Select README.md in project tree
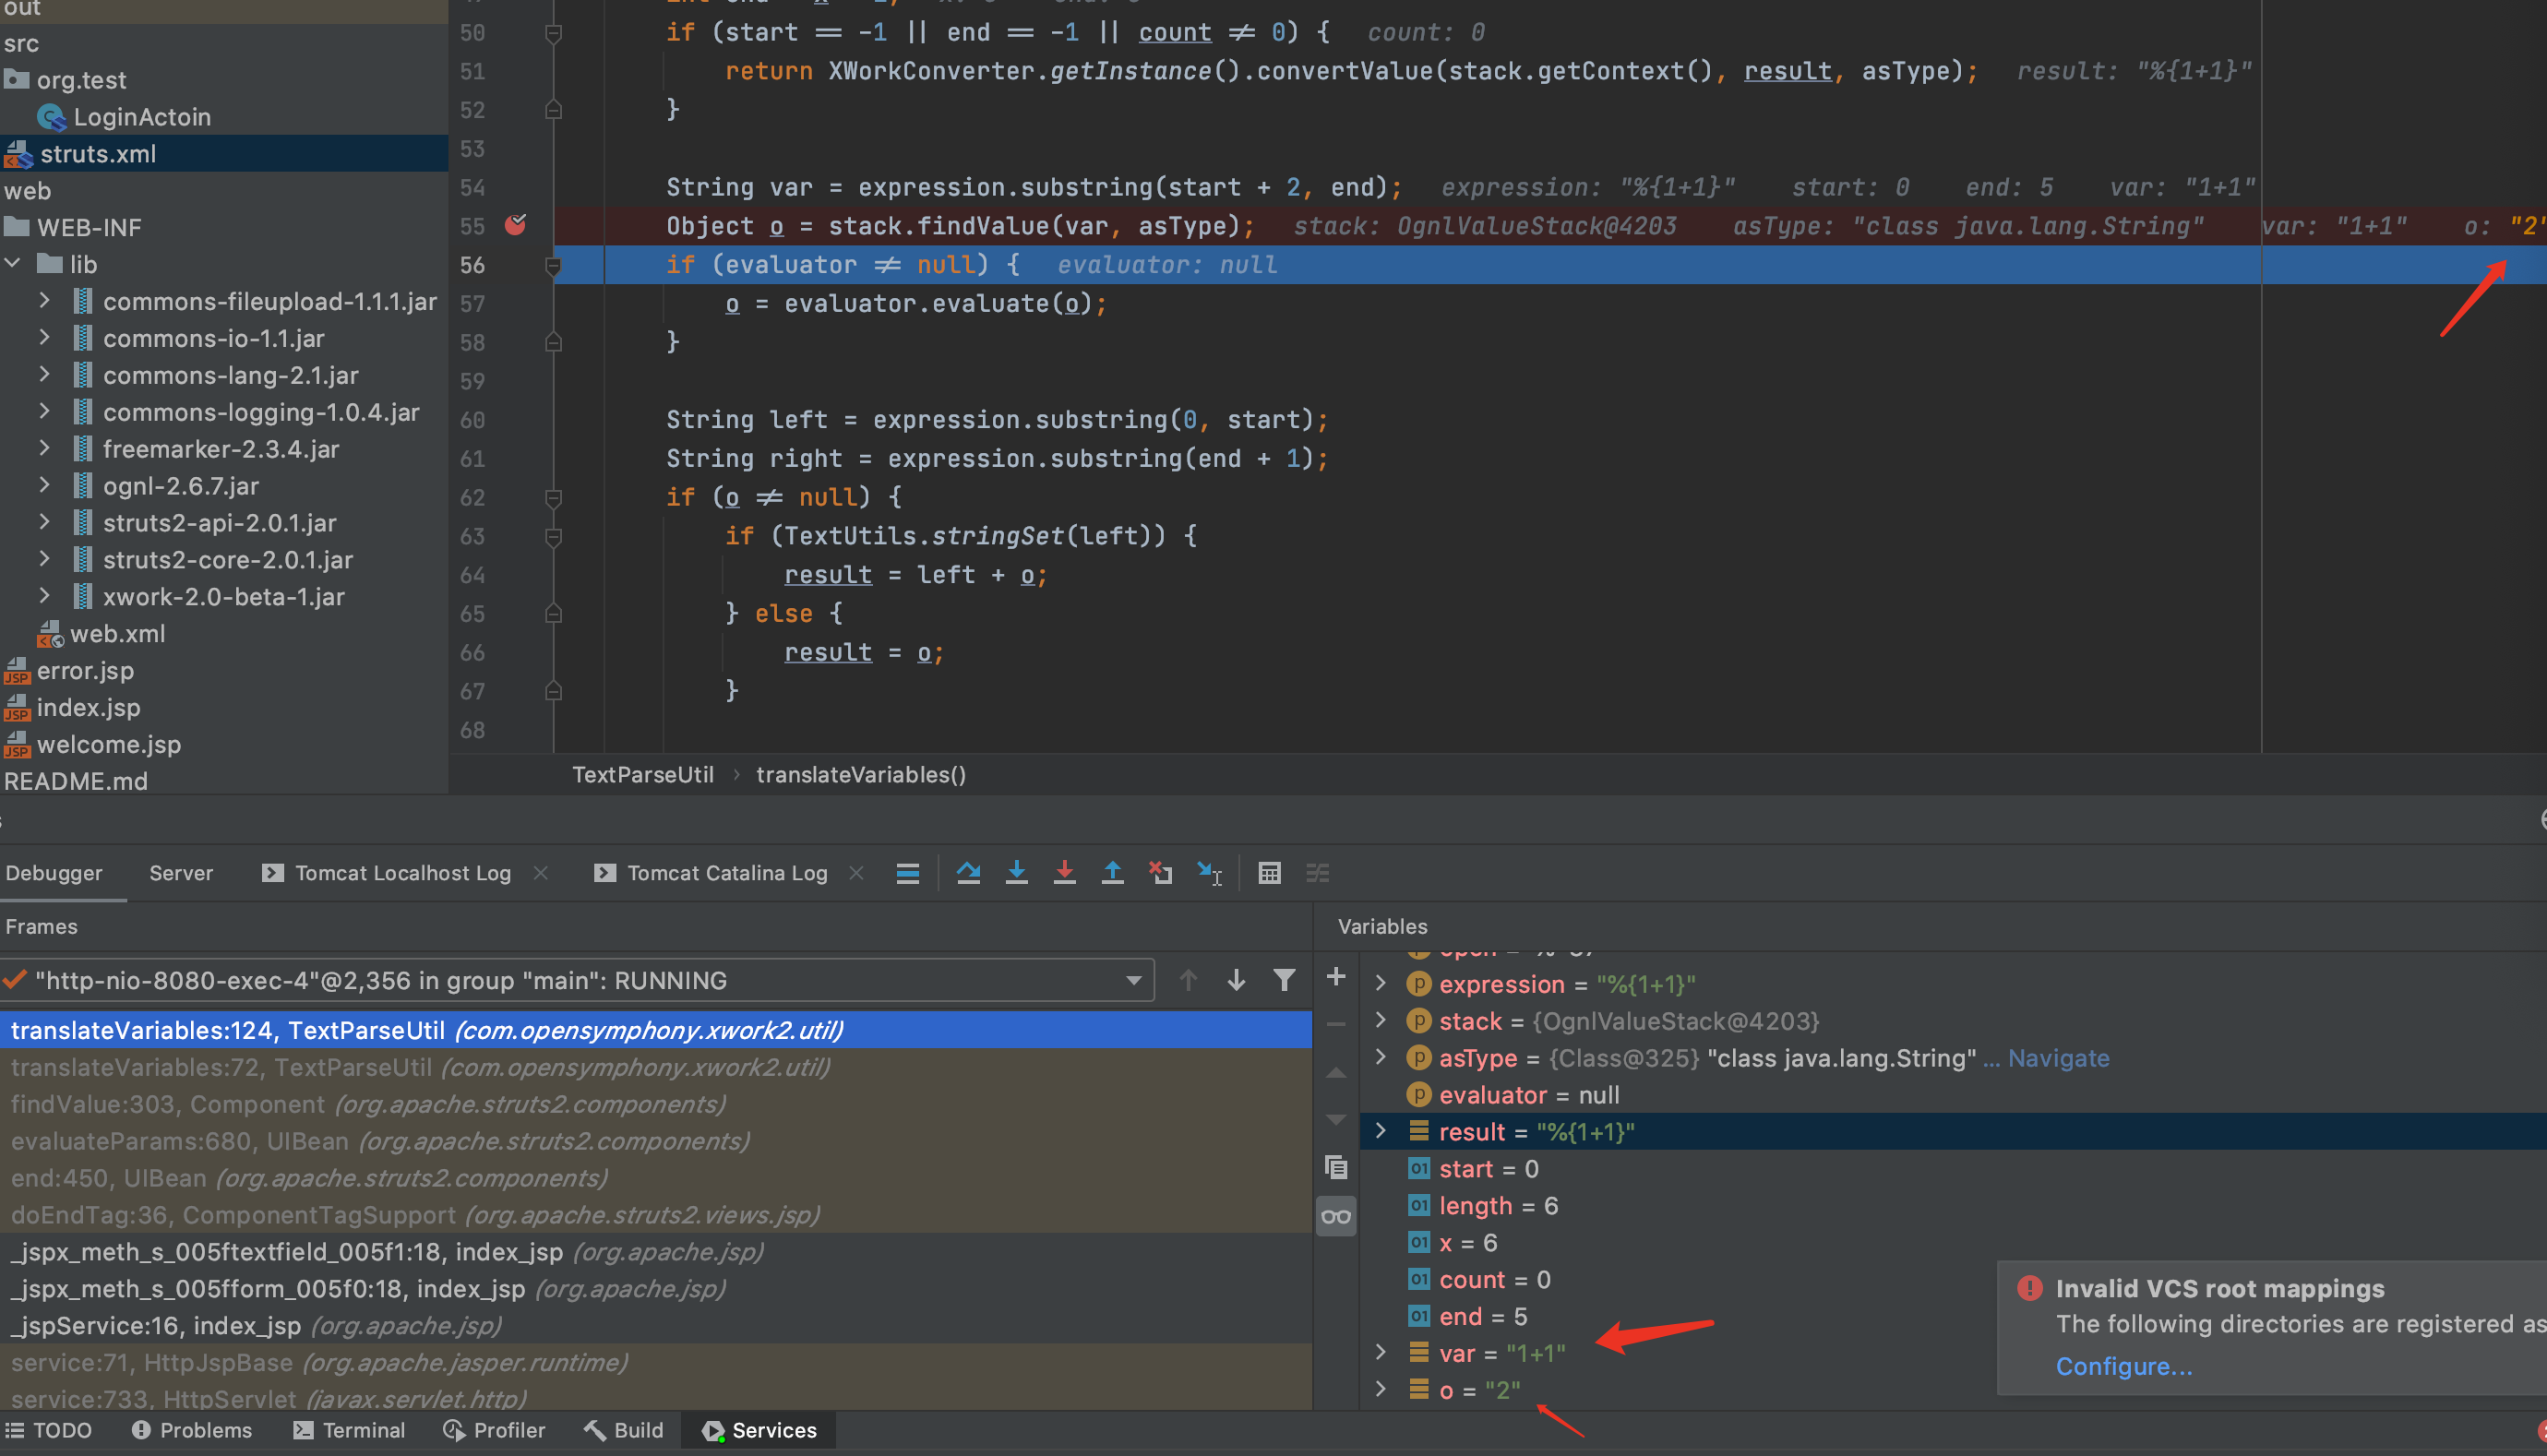 tap(76, 781)
